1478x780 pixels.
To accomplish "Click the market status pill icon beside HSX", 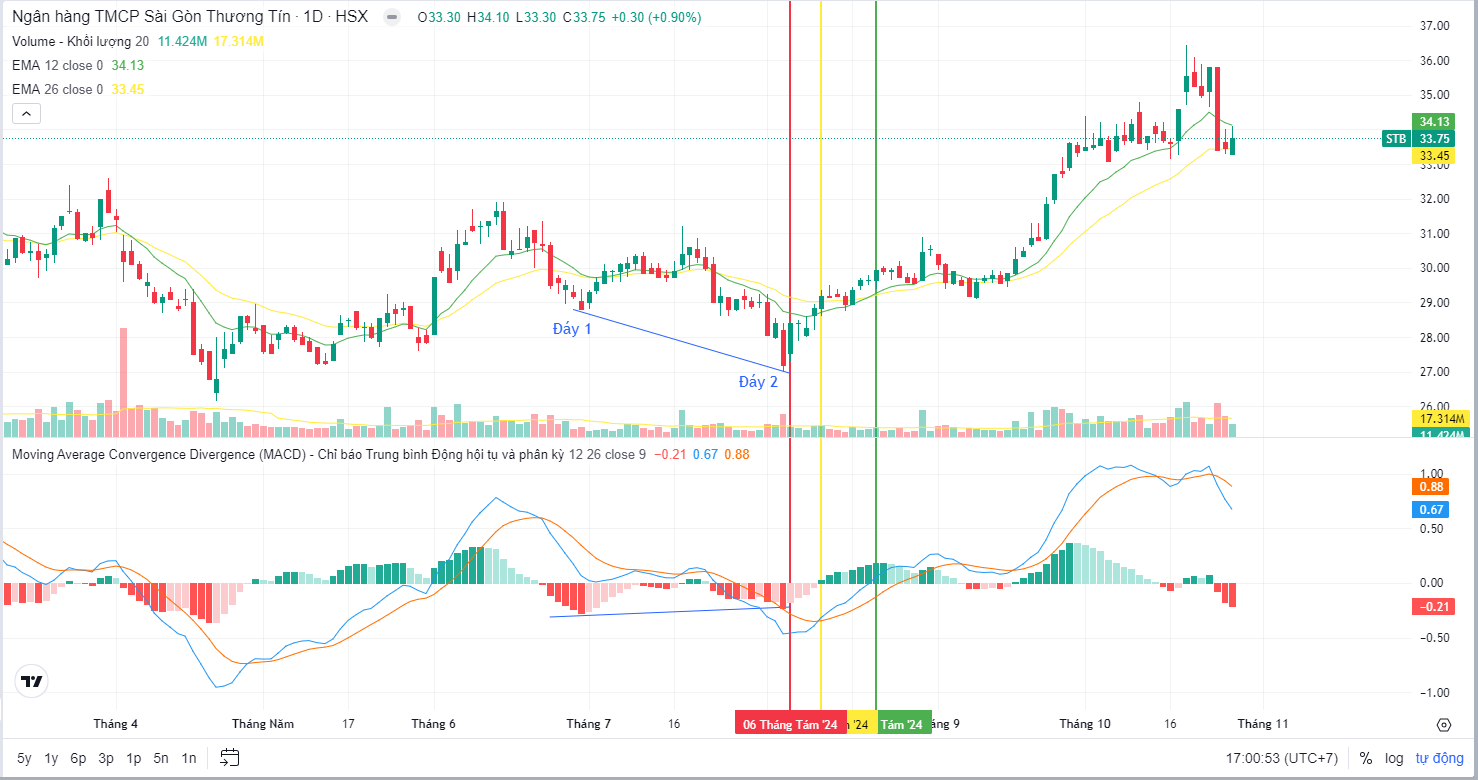I will click(394, 18).
